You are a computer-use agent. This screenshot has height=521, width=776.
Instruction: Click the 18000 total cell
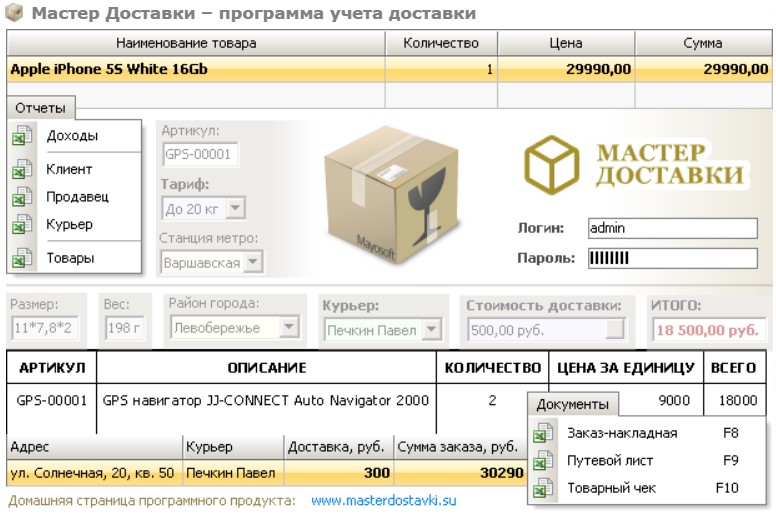click(x=737, y=400)
